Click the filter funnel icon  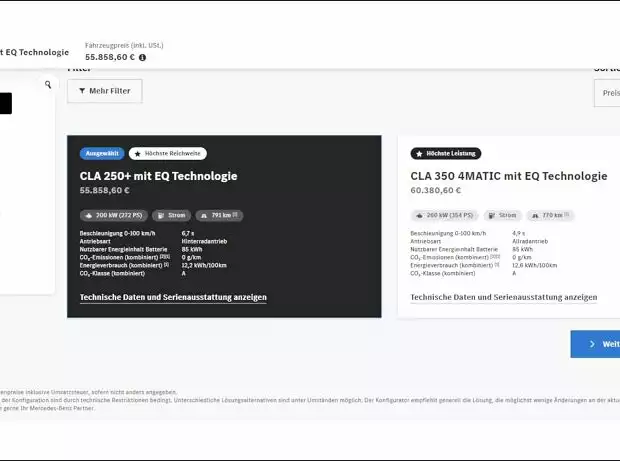(82, 91)
